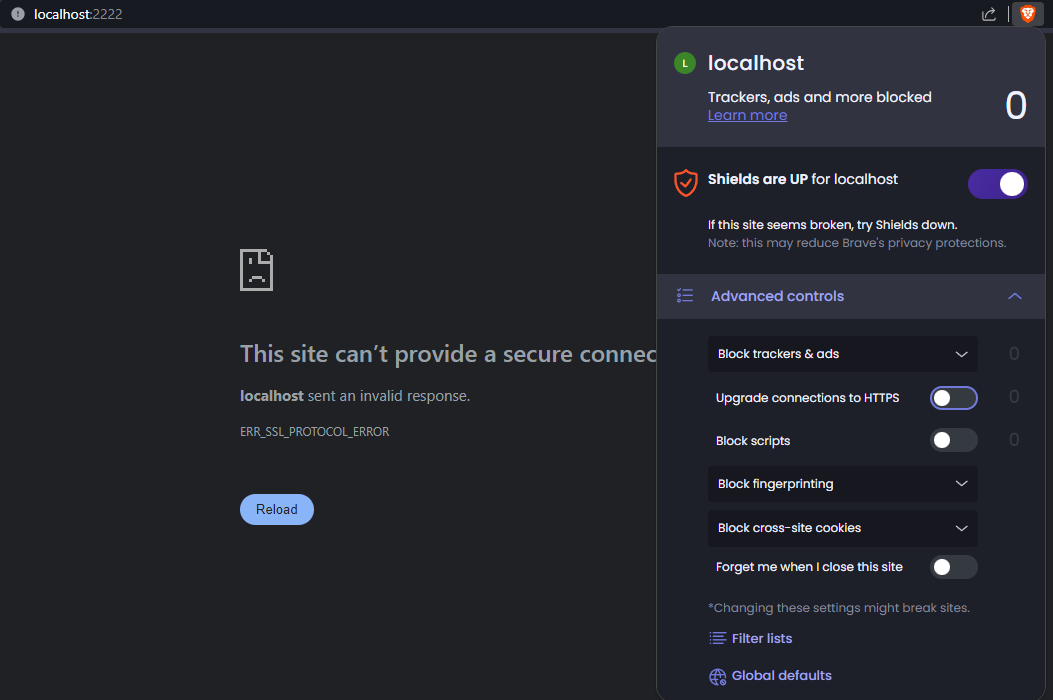Enable Forget me when I close this site

pyautogui.click(x=953, y=567)
